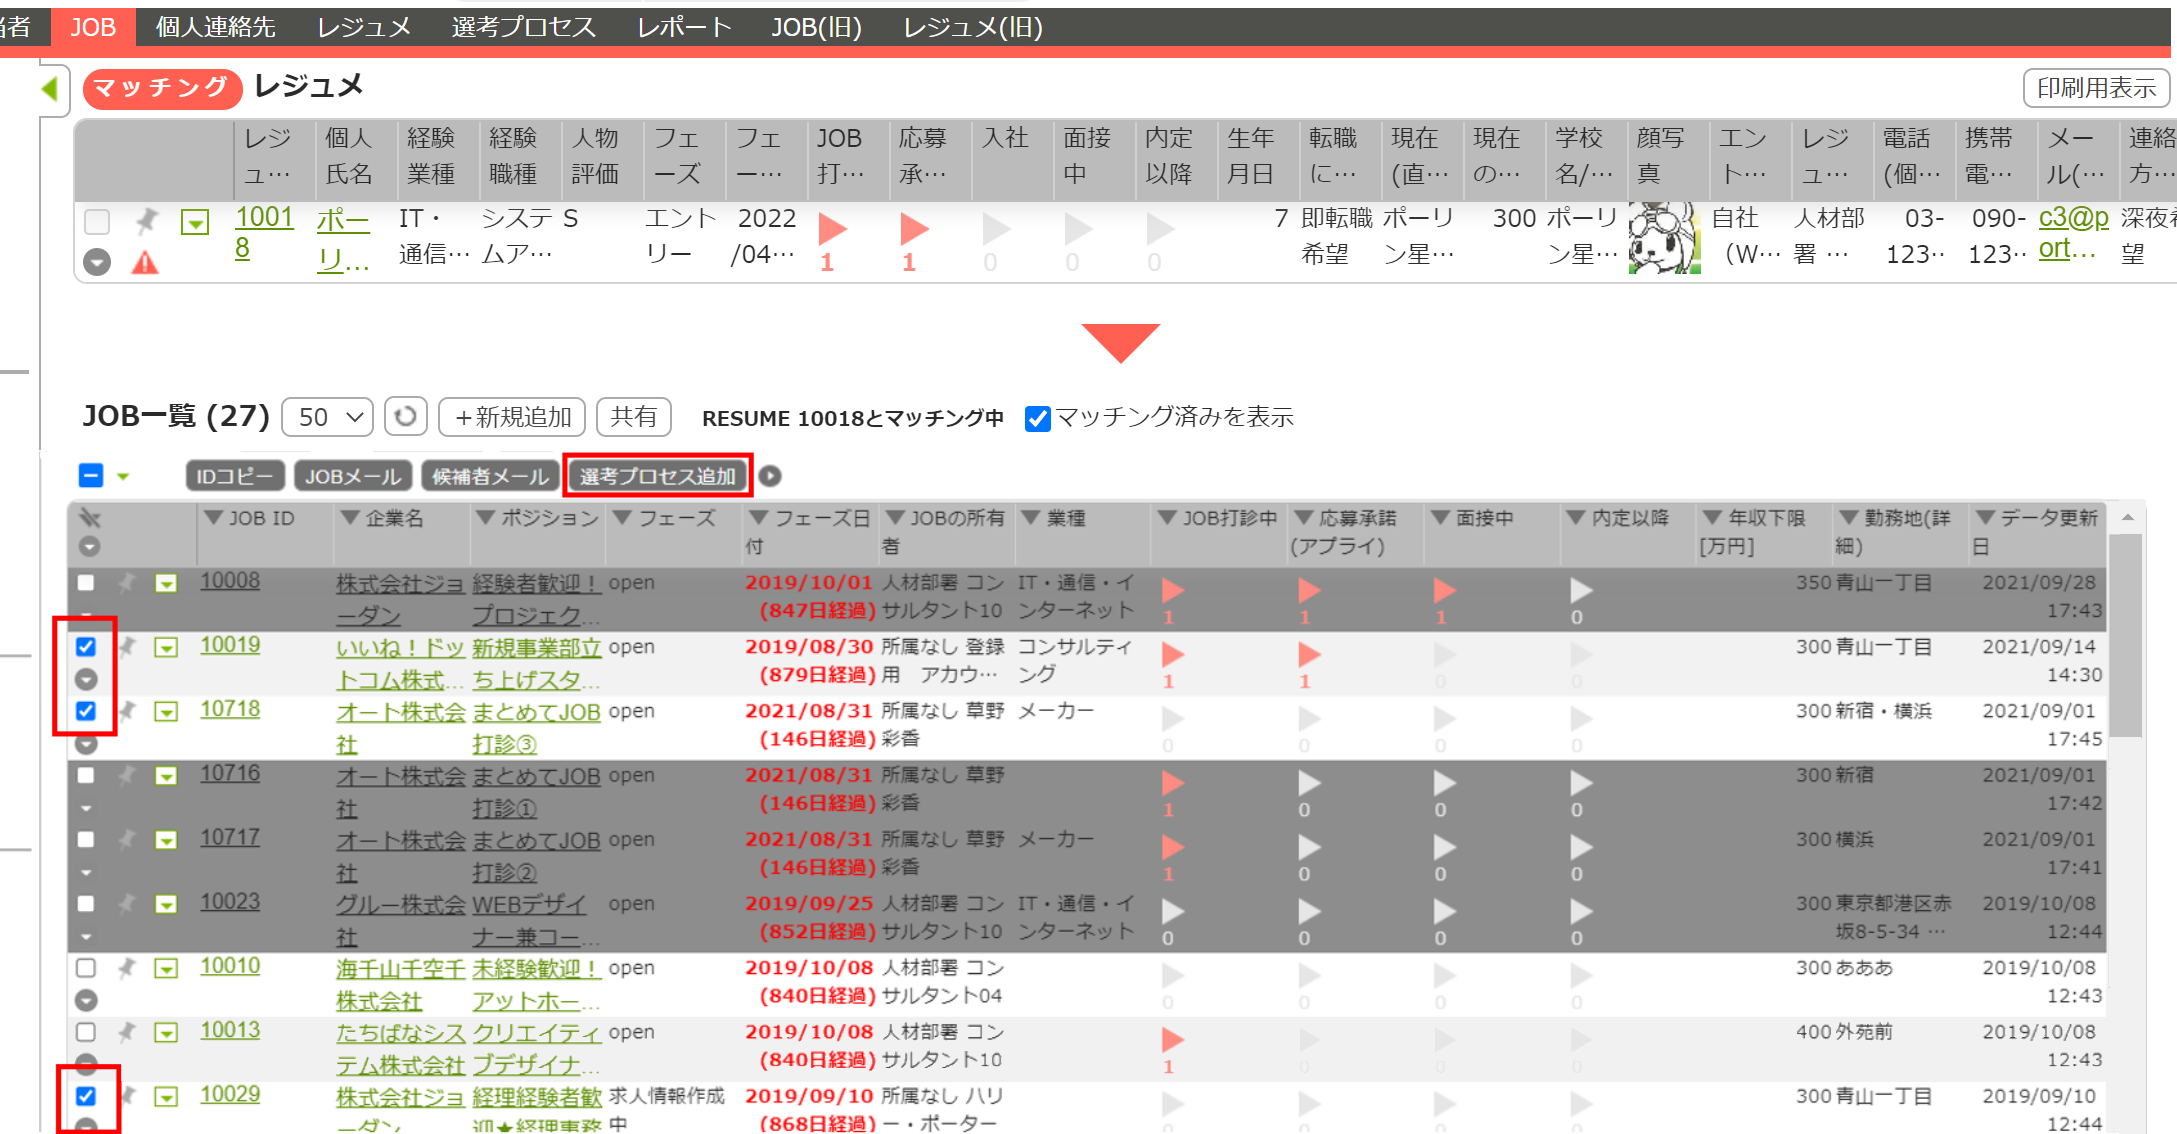Click the JOB打診中 red flag for job 10019
This screenshot has height=1134, width=2177.
pos(1173,655)
